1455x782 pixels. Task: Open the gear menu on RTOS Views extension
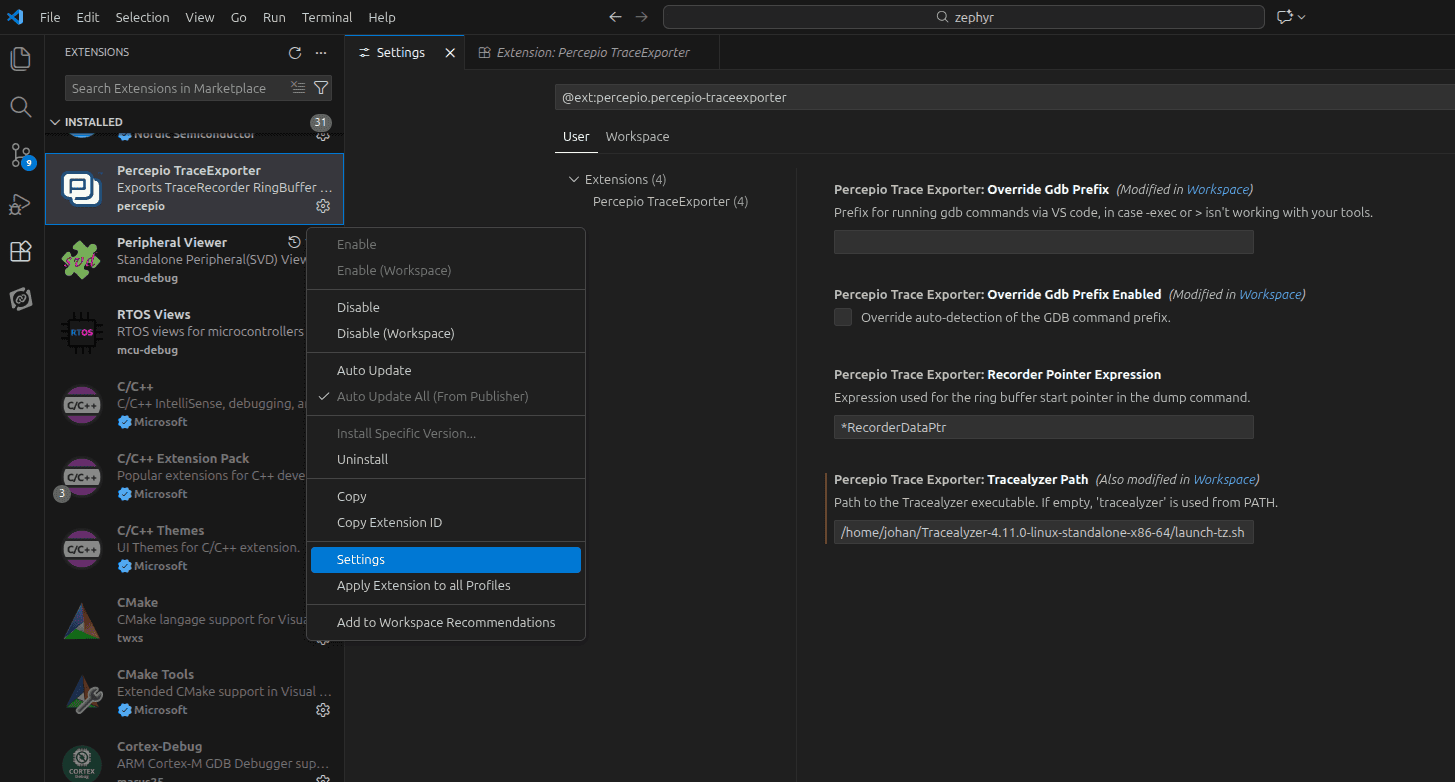[323, 349]
